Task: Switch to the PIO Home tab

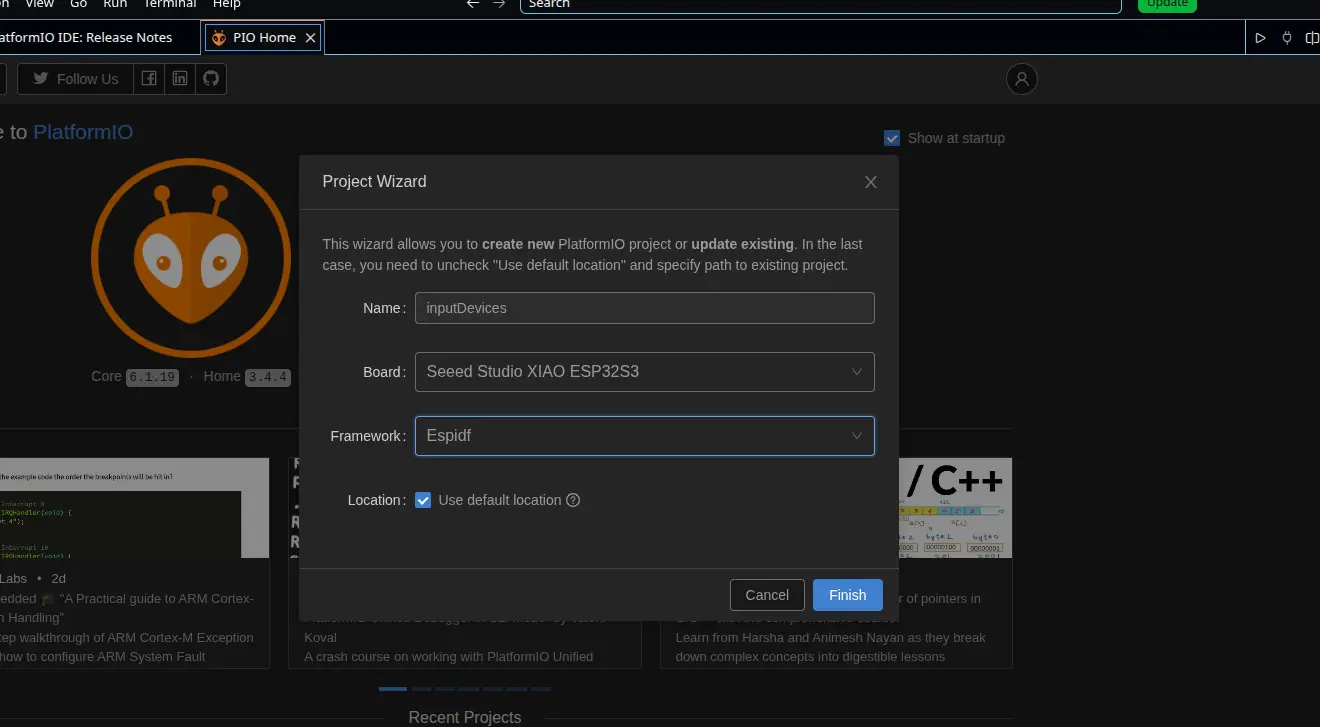Action: 262,38
